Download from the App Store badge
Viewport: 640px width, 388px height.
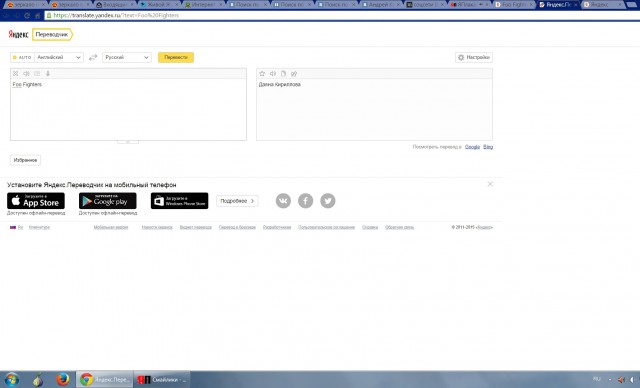36,201
